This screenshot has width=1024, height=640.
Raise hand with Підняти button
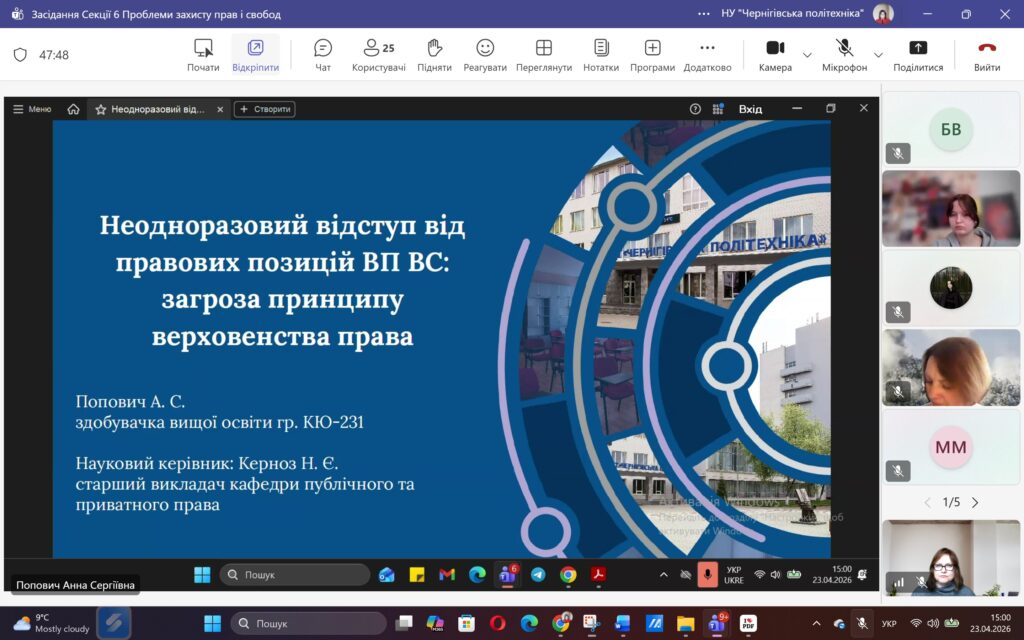click(434, 54)
